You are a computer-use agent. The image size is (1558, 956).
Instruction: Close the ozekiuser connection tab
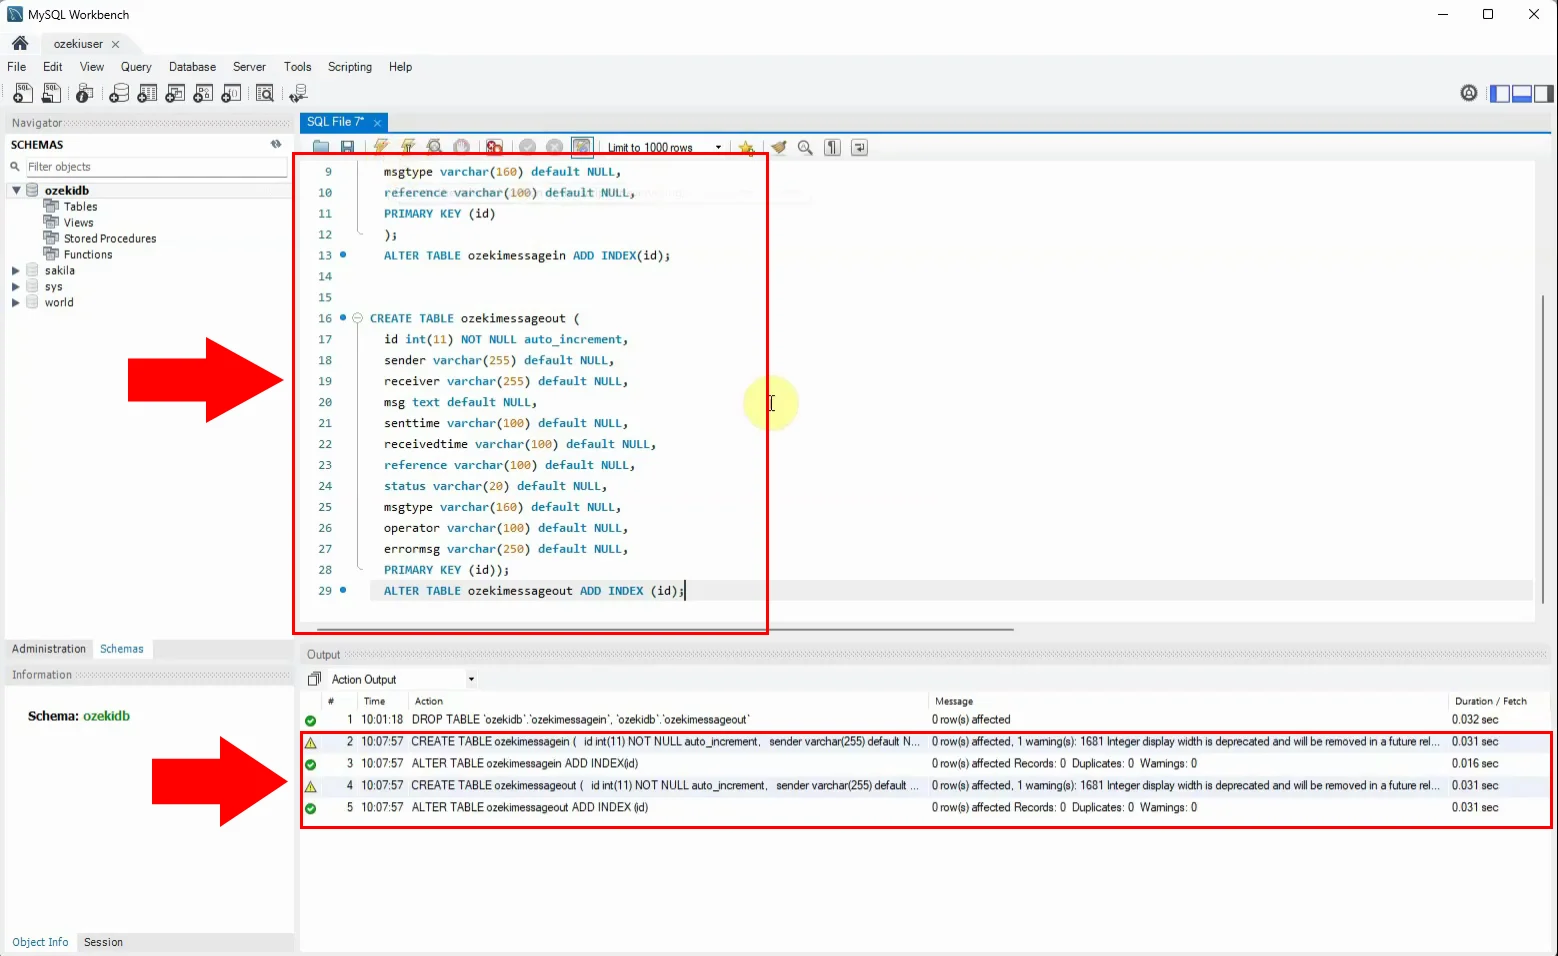(116, 44)
